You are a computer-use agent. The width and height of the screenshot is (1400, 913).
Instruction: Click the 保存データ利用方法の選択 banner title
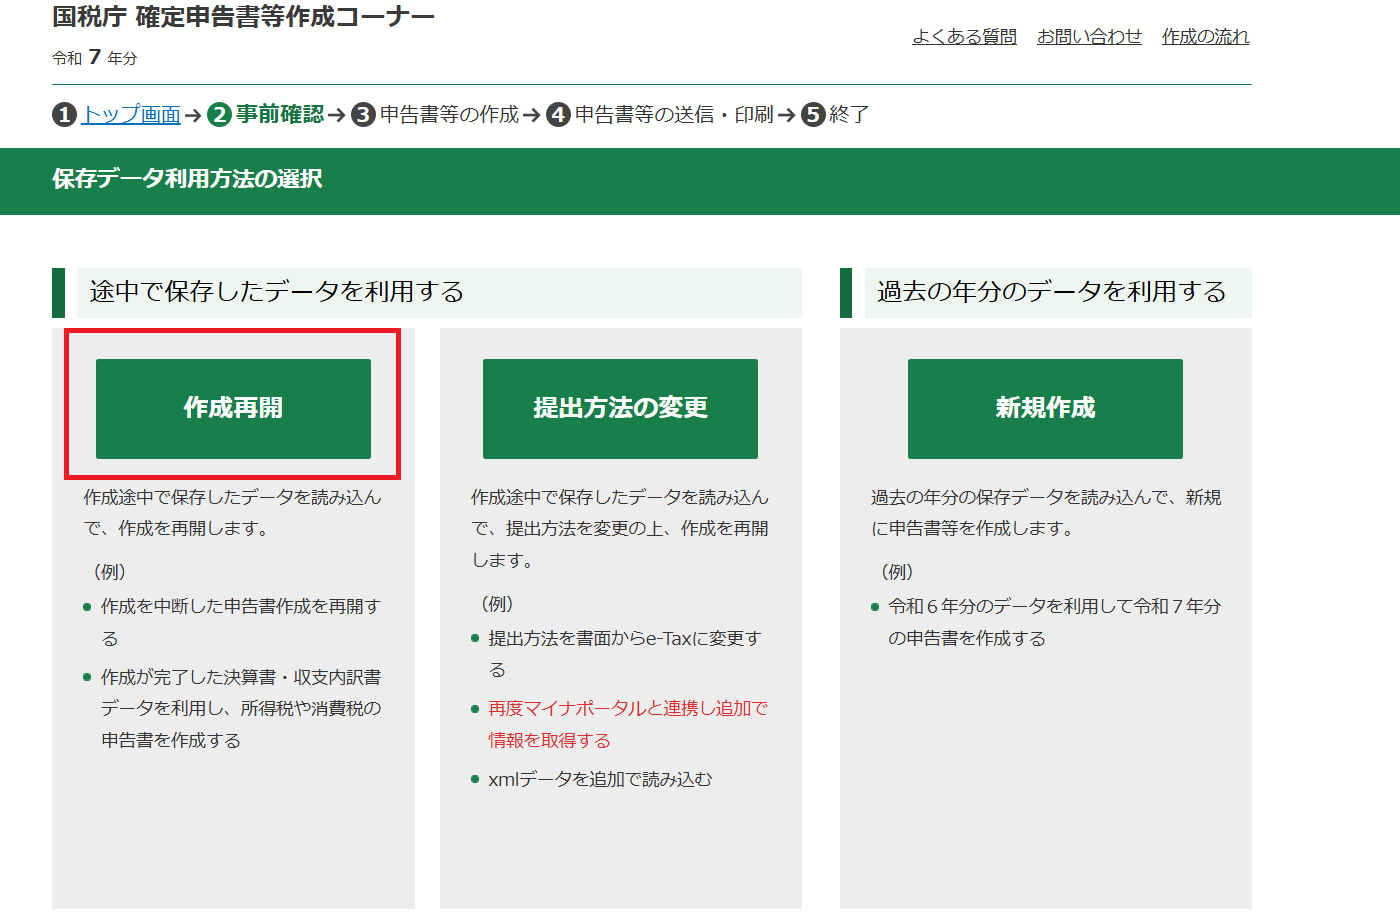(187, 179)
